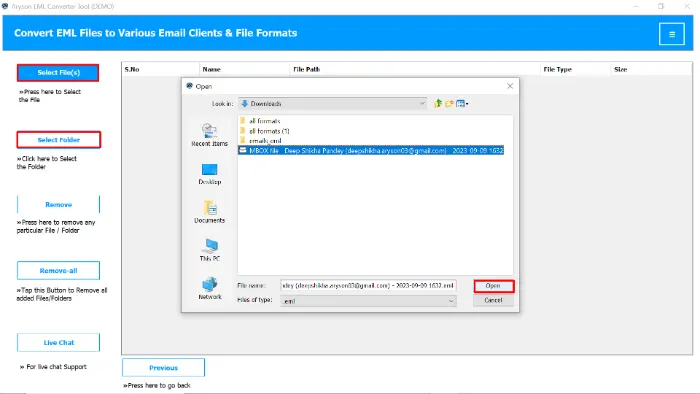This screenshot has height=394, width=700.
Task: Click inside the File name field
Action: click(368, 286)
